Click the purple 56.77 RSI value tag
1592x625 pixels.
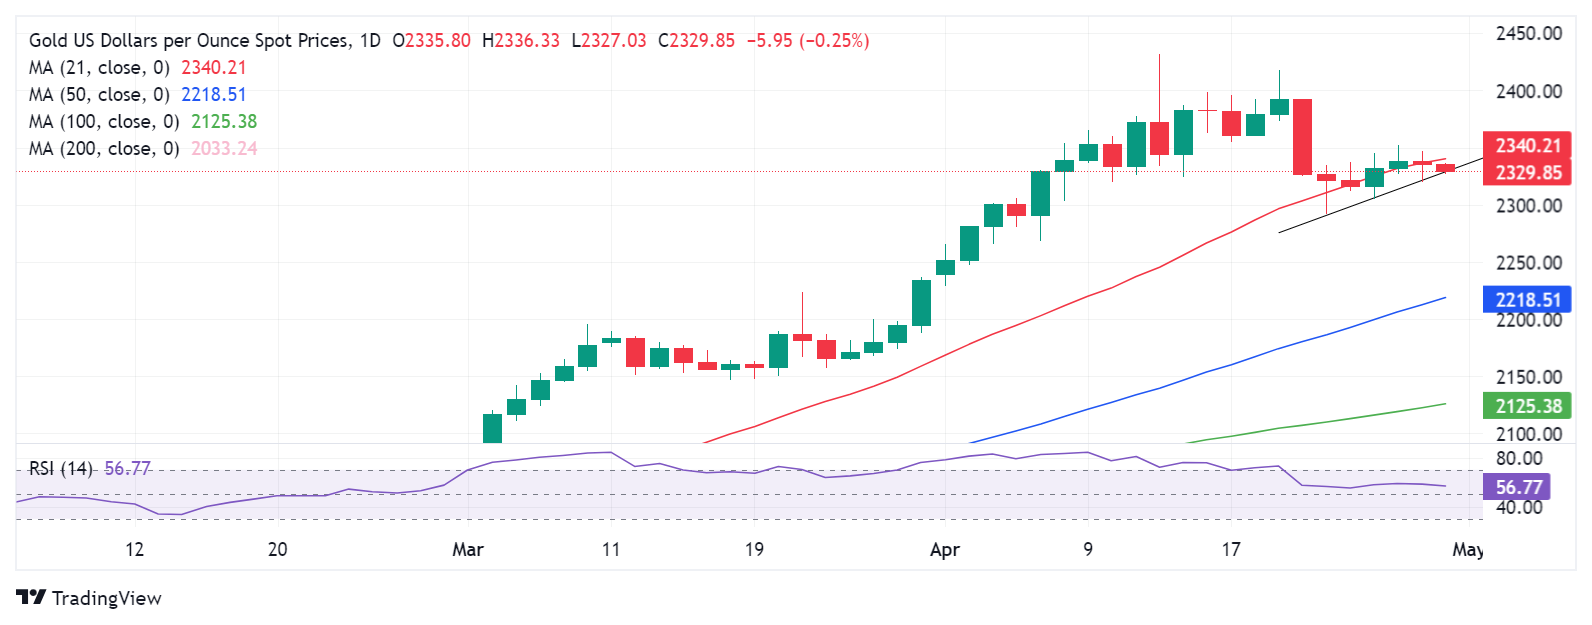tap(1517, 487)
